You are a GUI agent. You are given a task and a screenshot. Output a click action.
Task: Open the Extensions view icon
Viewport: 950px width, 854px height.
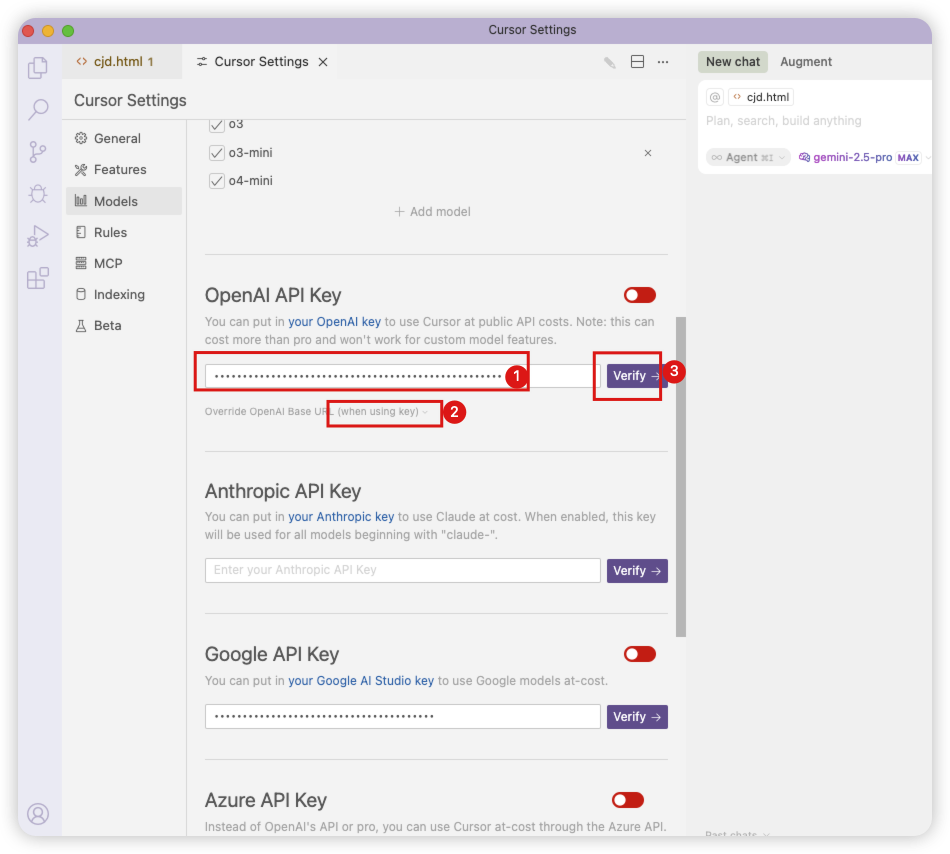click(38, 278)
